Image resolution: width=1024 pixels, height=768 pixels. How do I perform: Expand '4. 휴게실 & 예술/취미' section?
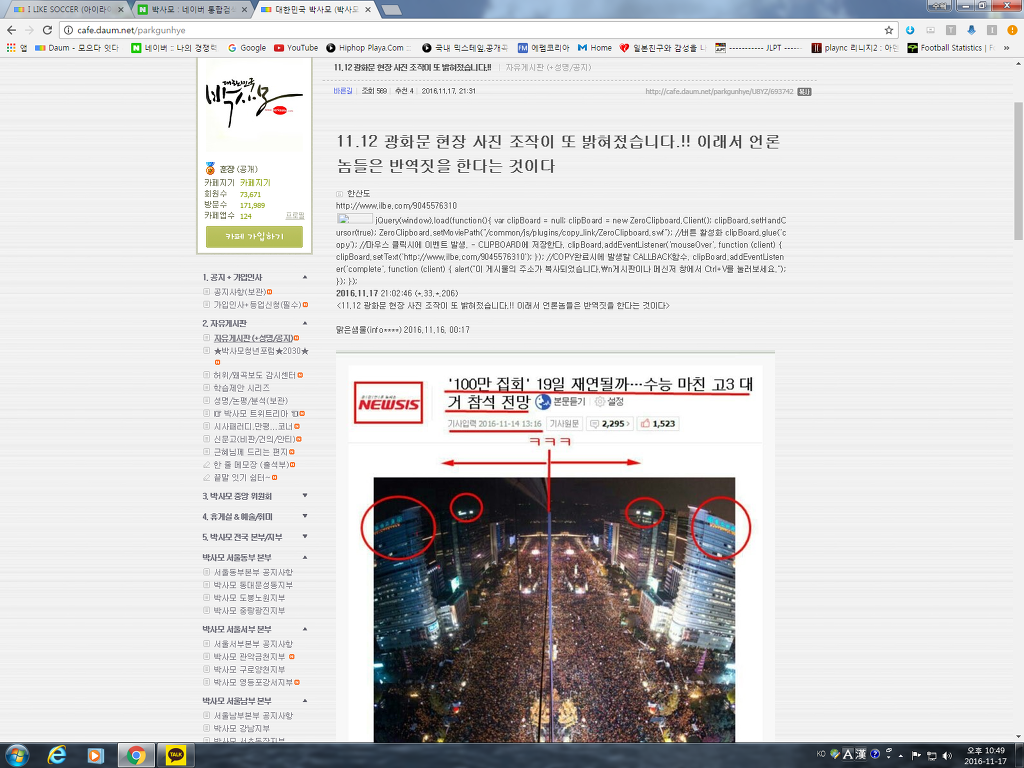305,516
